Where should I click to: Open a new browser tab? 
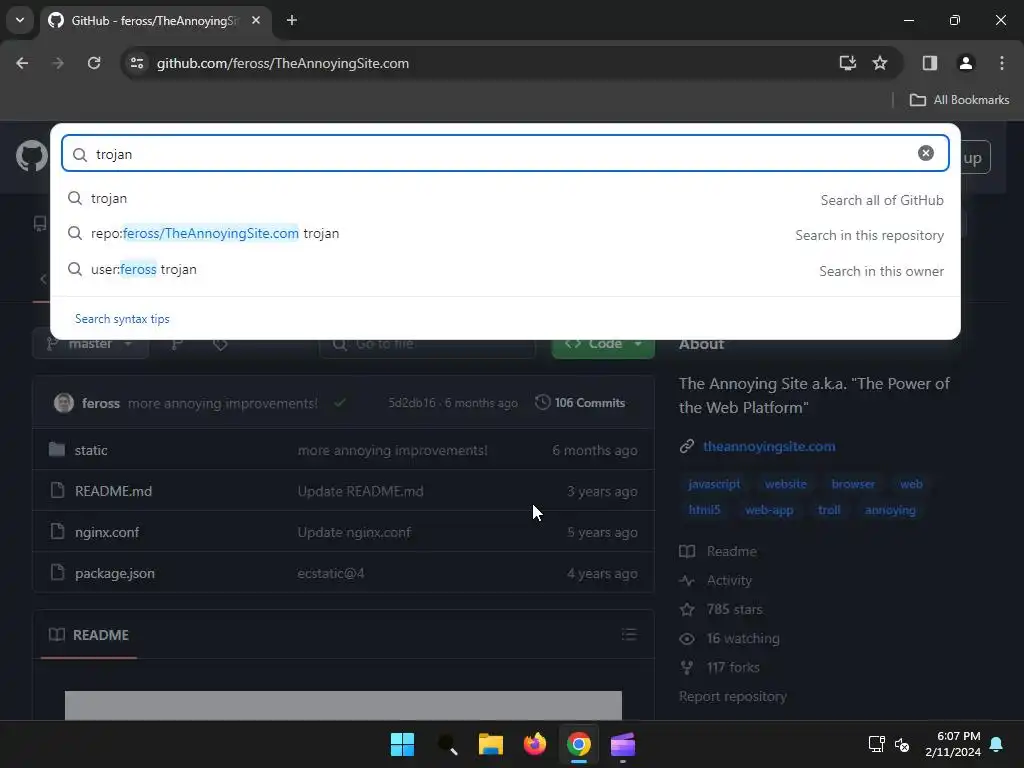click(292, 20)
